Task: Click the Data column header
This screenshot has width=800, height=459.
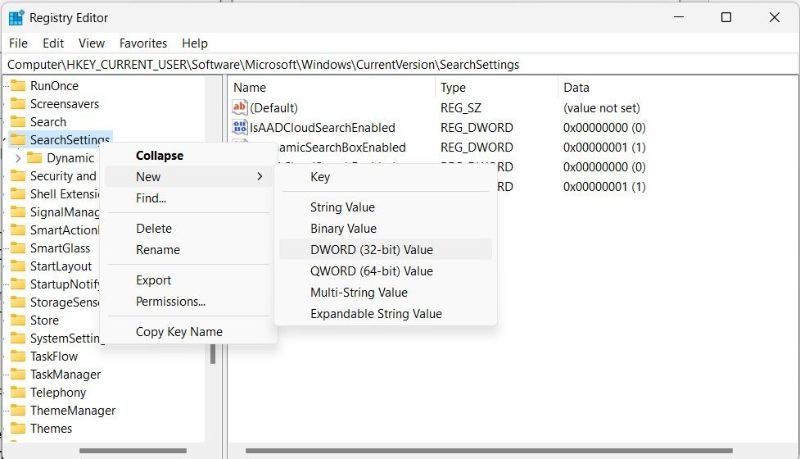Action: (576, 88)
